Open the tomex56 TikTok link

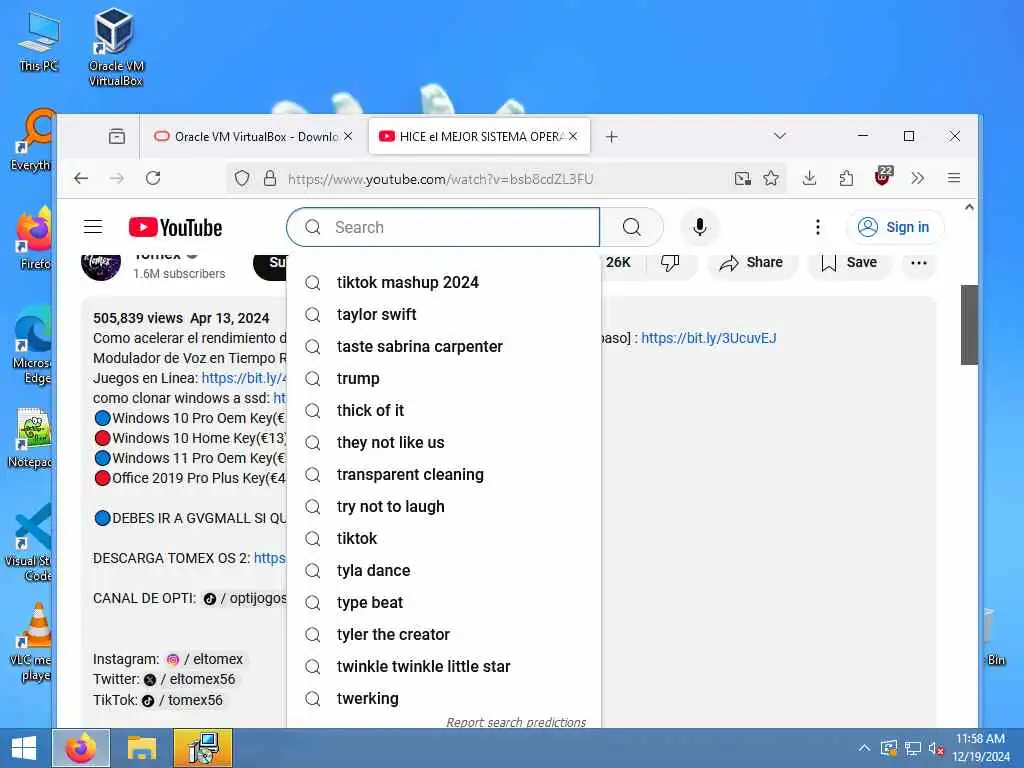point(182,700)
